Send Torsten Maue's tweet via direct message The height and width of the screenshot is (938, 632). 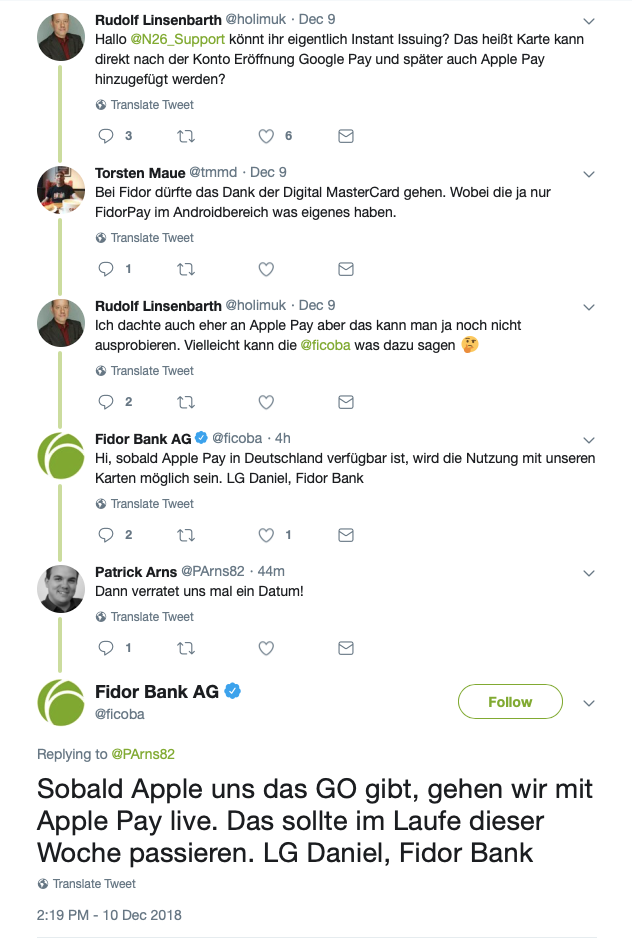point(346,269)
